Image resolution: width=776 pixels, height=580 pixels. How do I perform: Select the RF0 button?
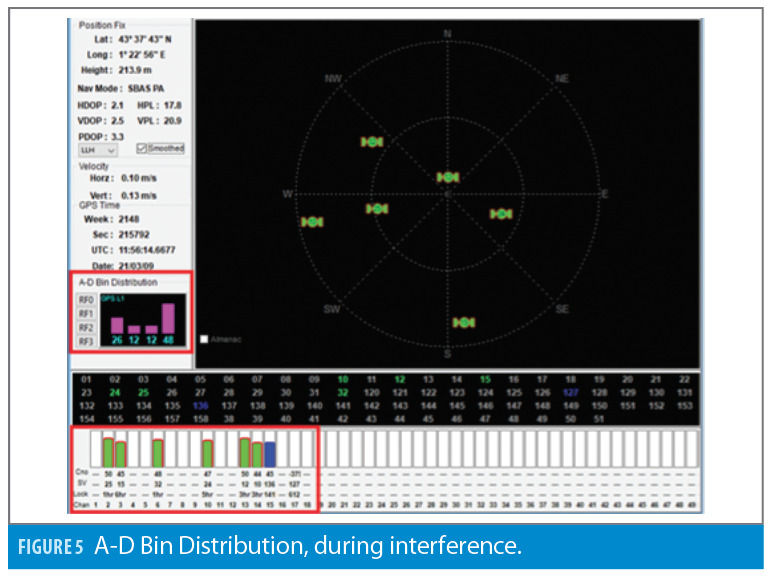(86, 299)
